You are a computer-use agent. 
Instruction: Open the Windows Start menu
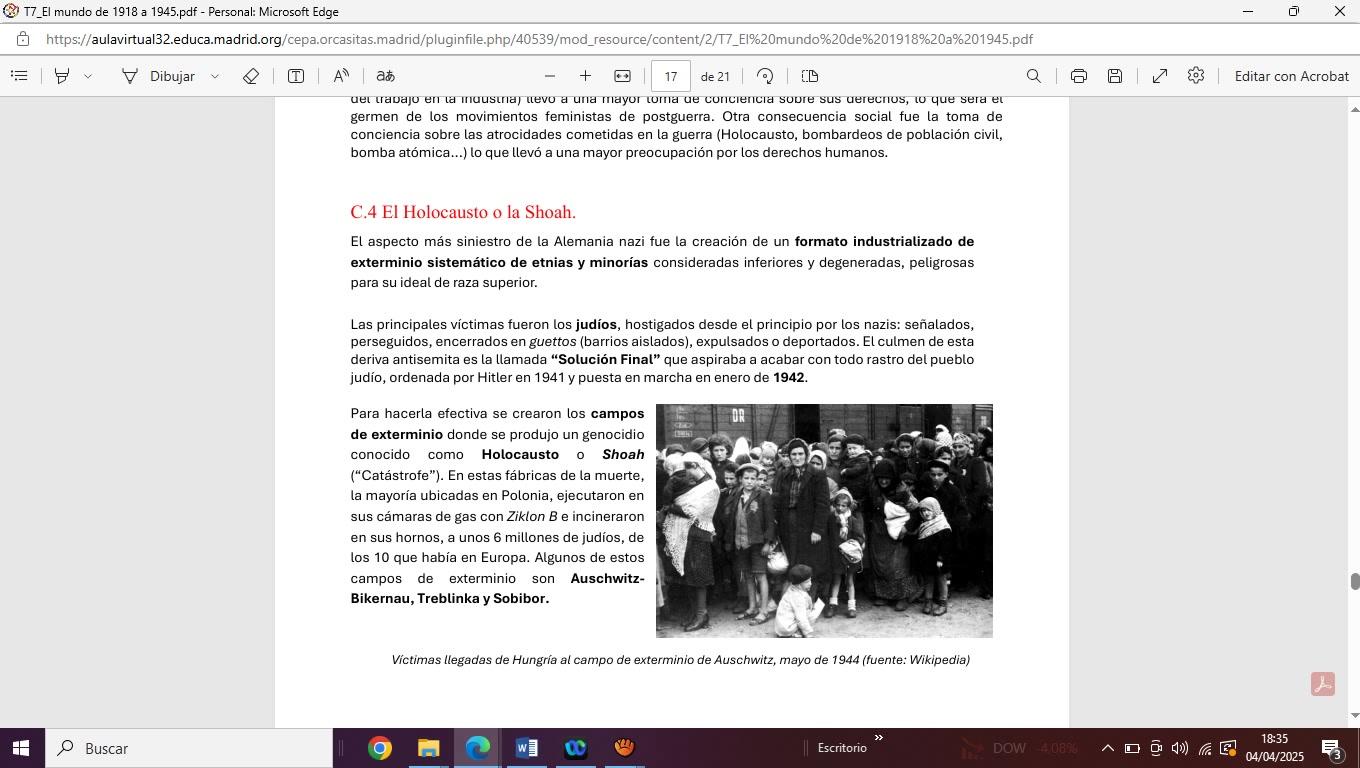click(21, 748)
